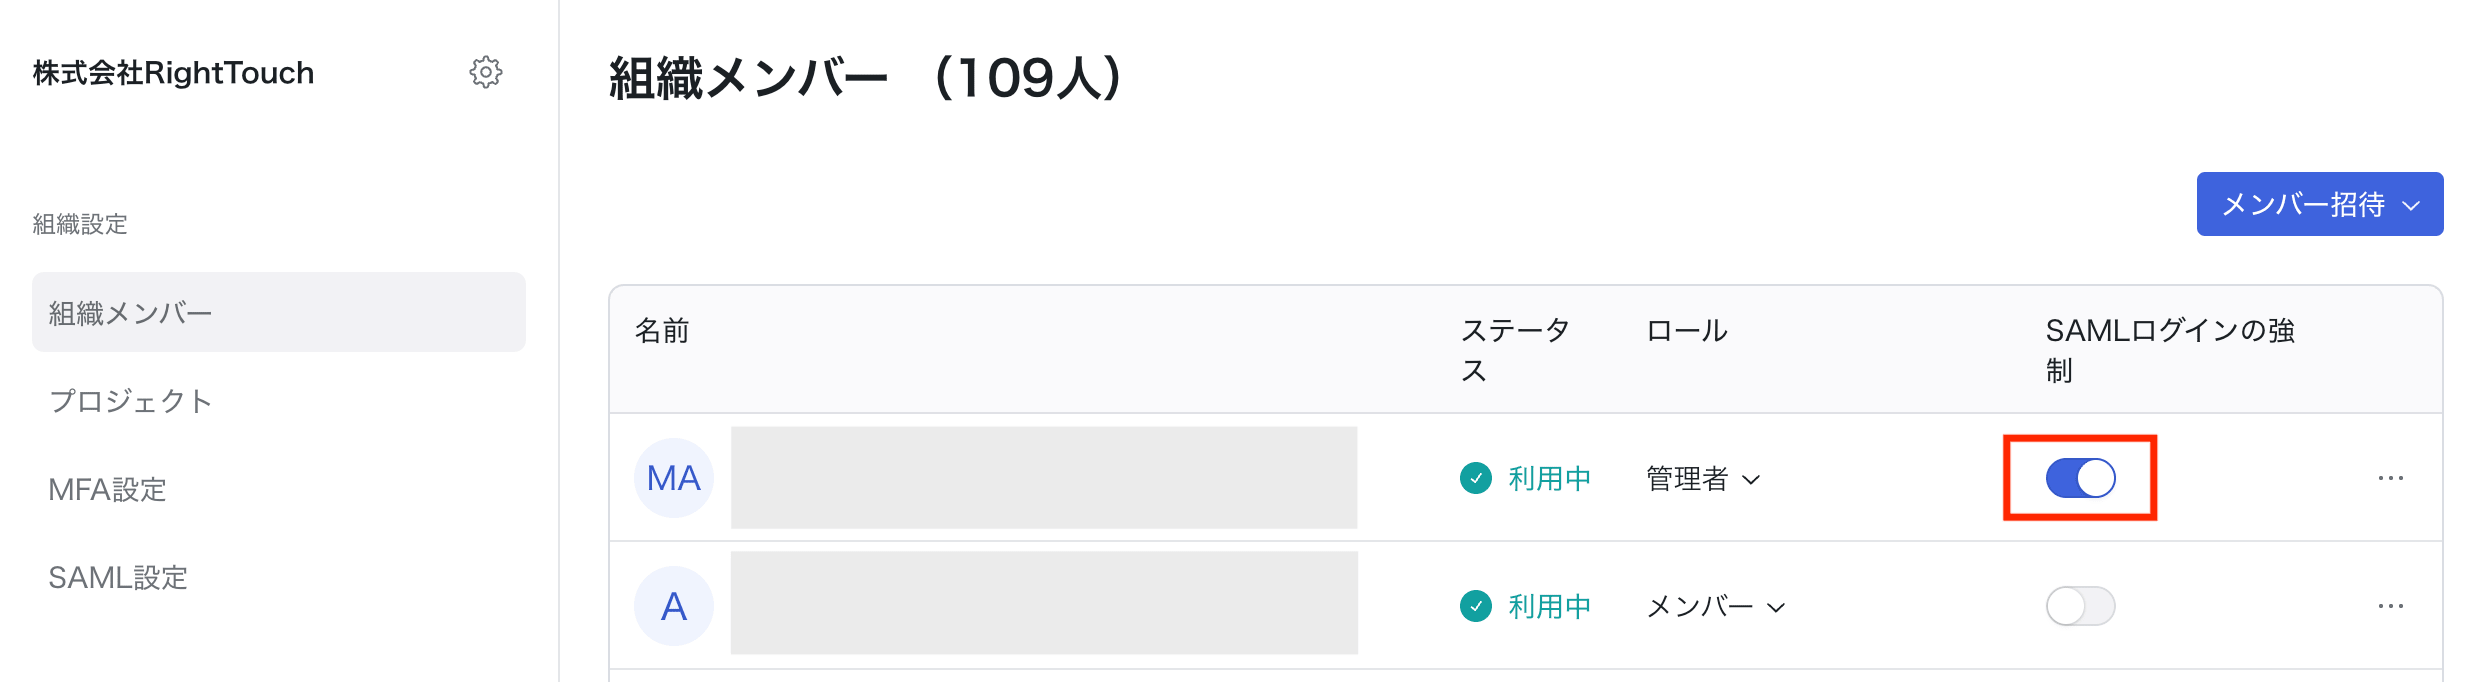Go to プロジェクト in the sidebar
The height and width of the screenshot is (682, 2492).
click(x=131, y=401)
